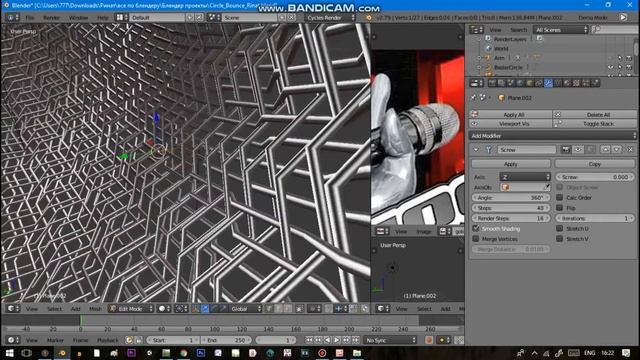Click the Viewport Vis button

511,124
